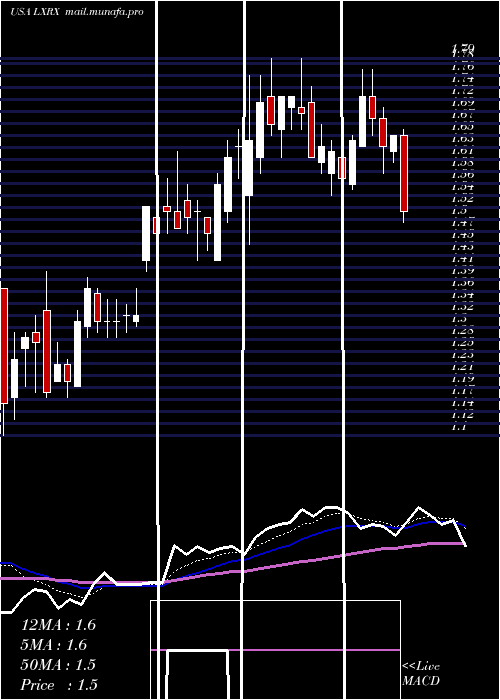The width and height of the screenshot is (500, 700).
Task: Click the 1.41 price axis label
Action: (x=463, y=259)
